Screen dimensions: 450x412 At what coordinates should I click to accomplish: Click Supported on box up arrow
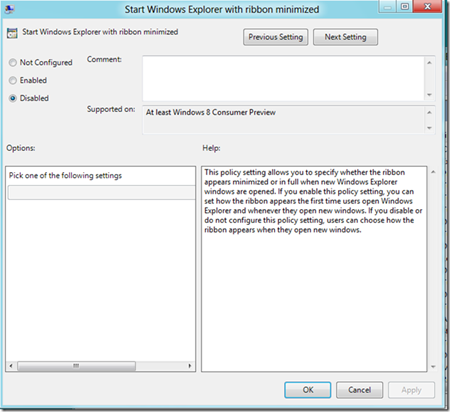click(x=429, y=113)
